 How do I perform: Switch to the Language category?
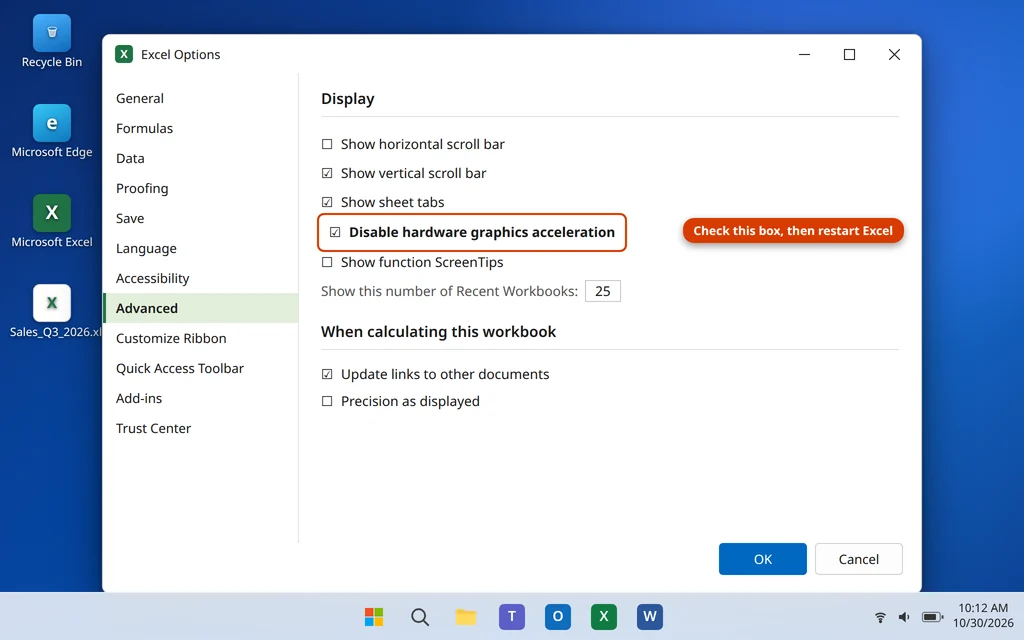pos(200,249)
